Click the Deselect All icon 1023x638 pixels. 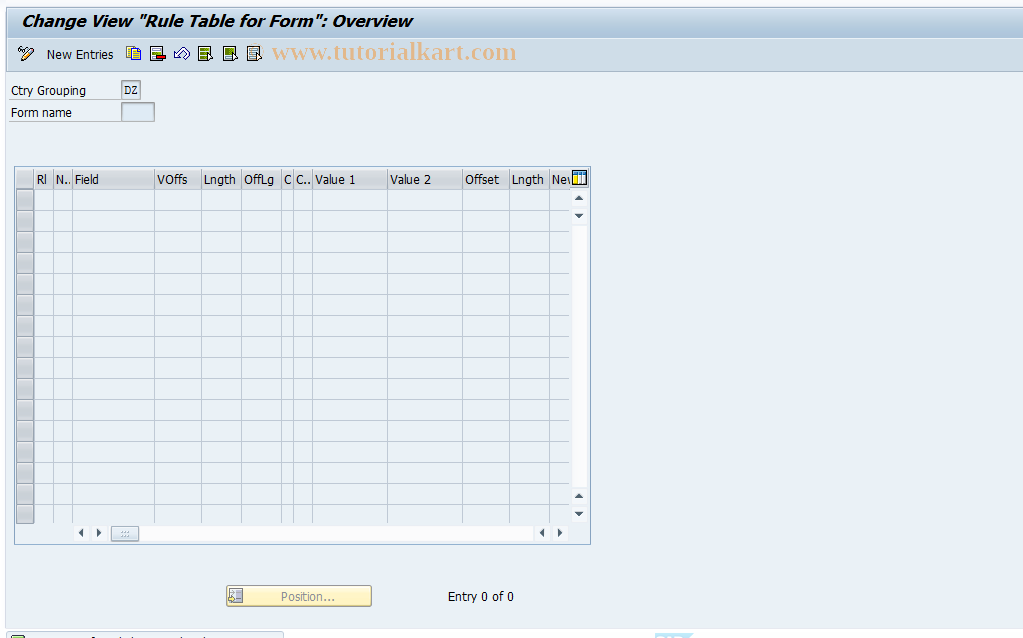point(254,53)
